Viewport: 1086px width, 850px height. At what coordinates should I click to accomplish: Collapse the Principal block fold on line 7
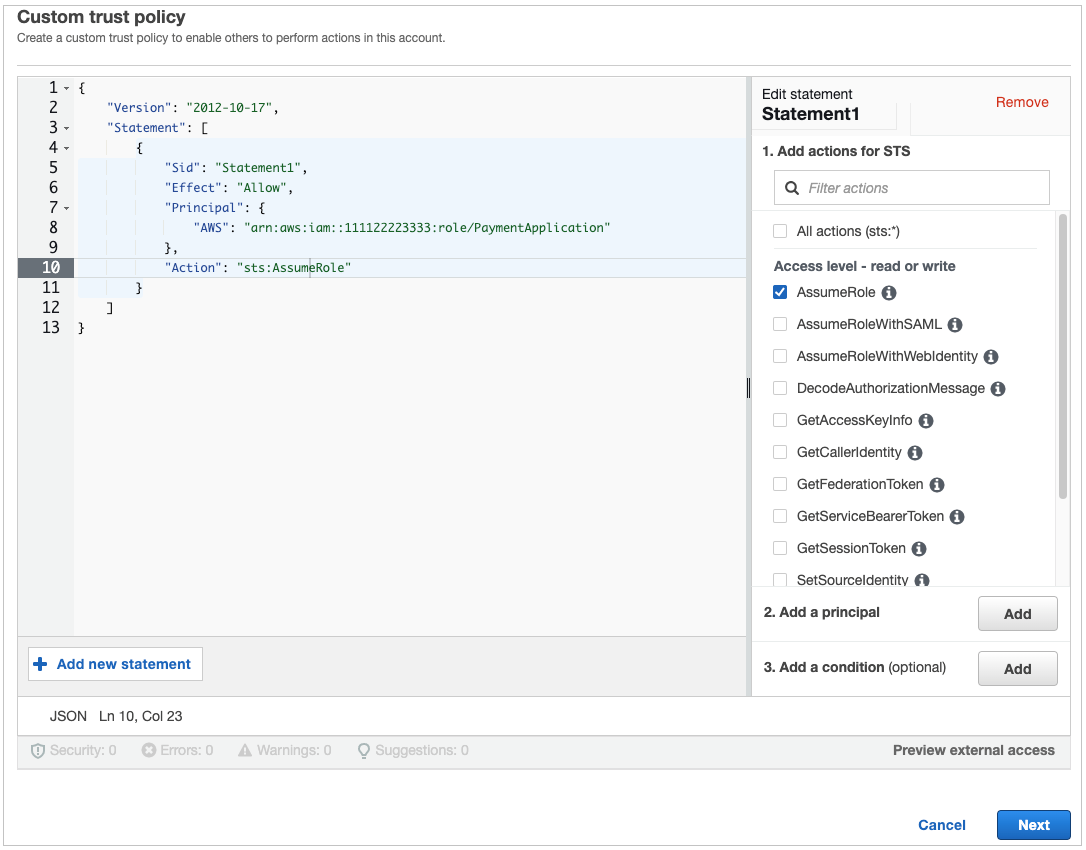tap(66, 208)
